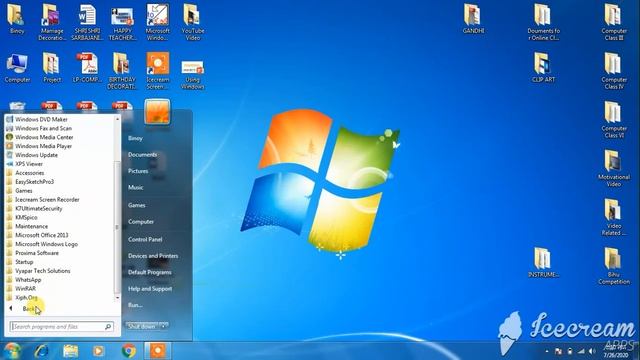This screenshot has width=640, height=360.
Task: Open the INSTRUME folder
Action: [x=543, y=263]
